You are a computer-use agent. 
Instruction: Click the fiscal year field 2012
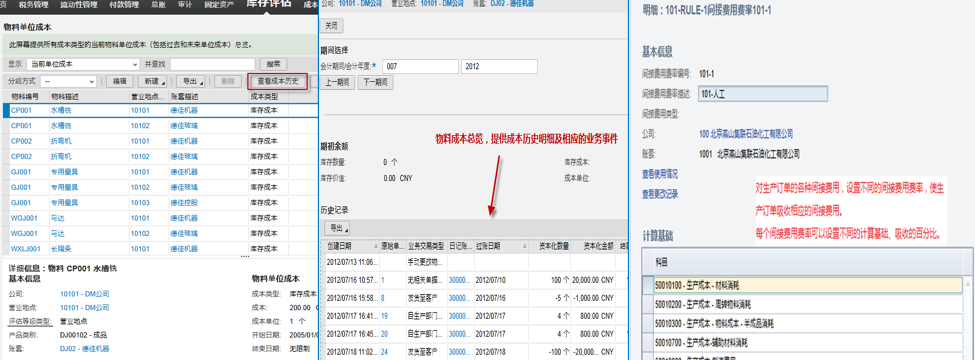pos(499,66)
